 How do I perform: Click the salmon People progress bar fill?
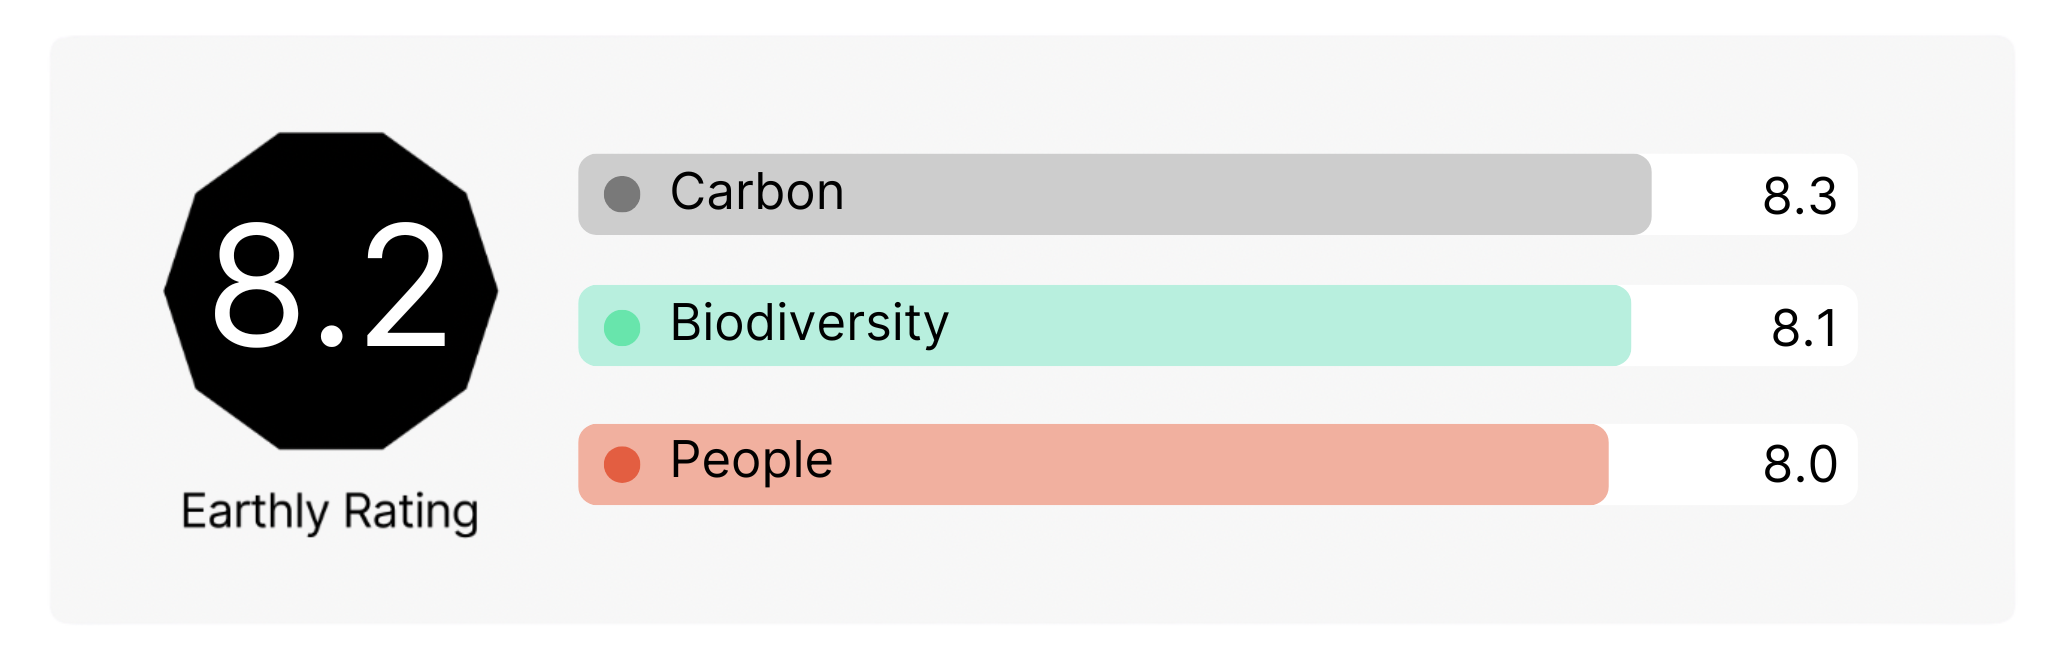point(1200,464)
